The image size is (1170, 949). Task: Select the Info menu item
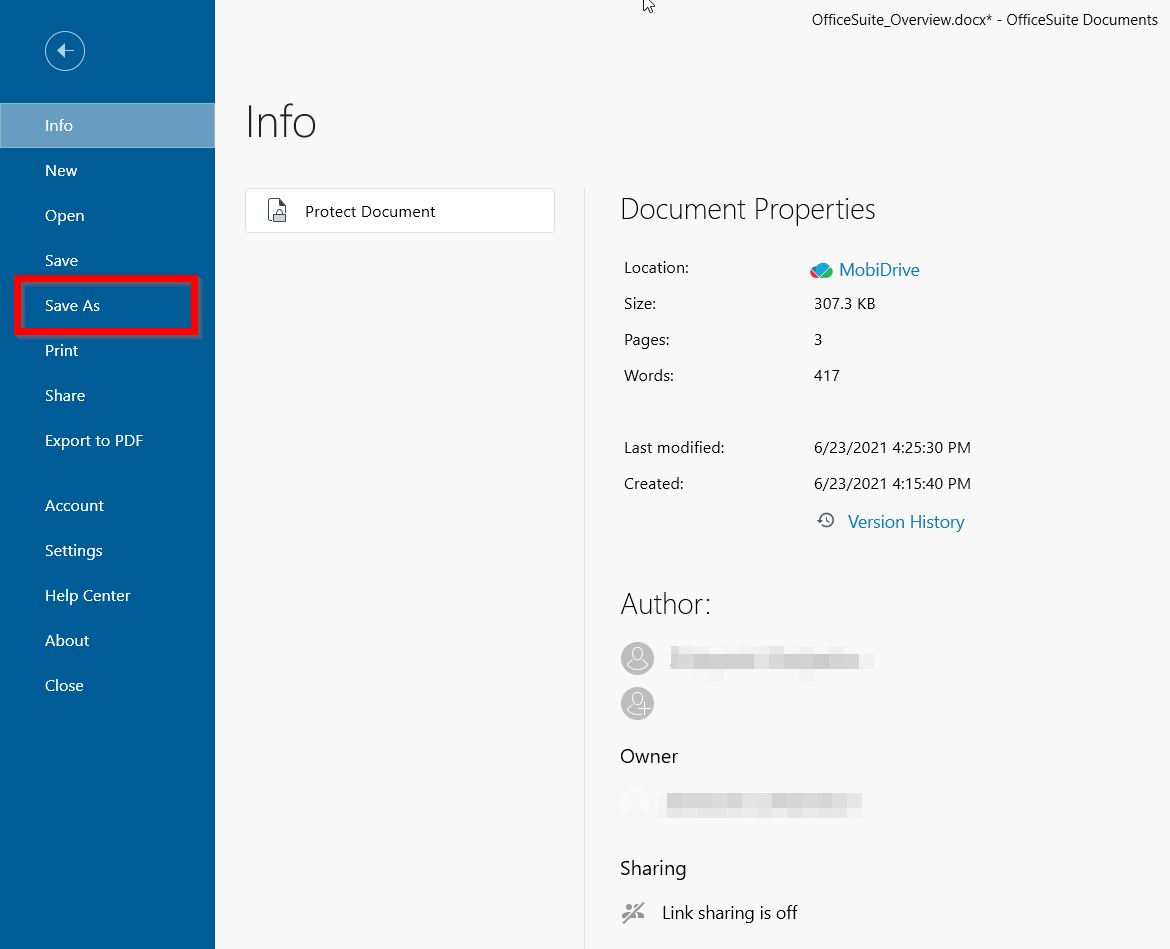point(107,125)
